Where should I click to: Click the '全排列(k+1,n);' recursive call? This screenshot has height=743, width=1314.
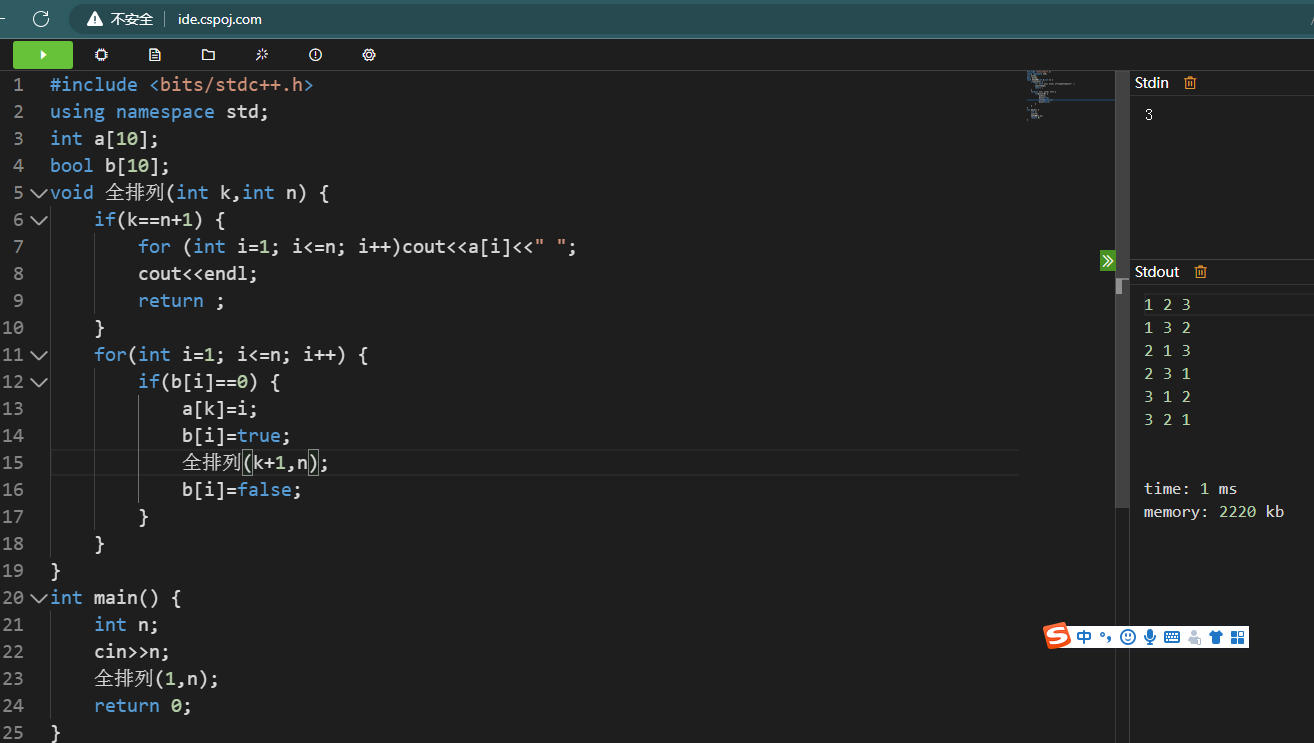click(256, 462)
